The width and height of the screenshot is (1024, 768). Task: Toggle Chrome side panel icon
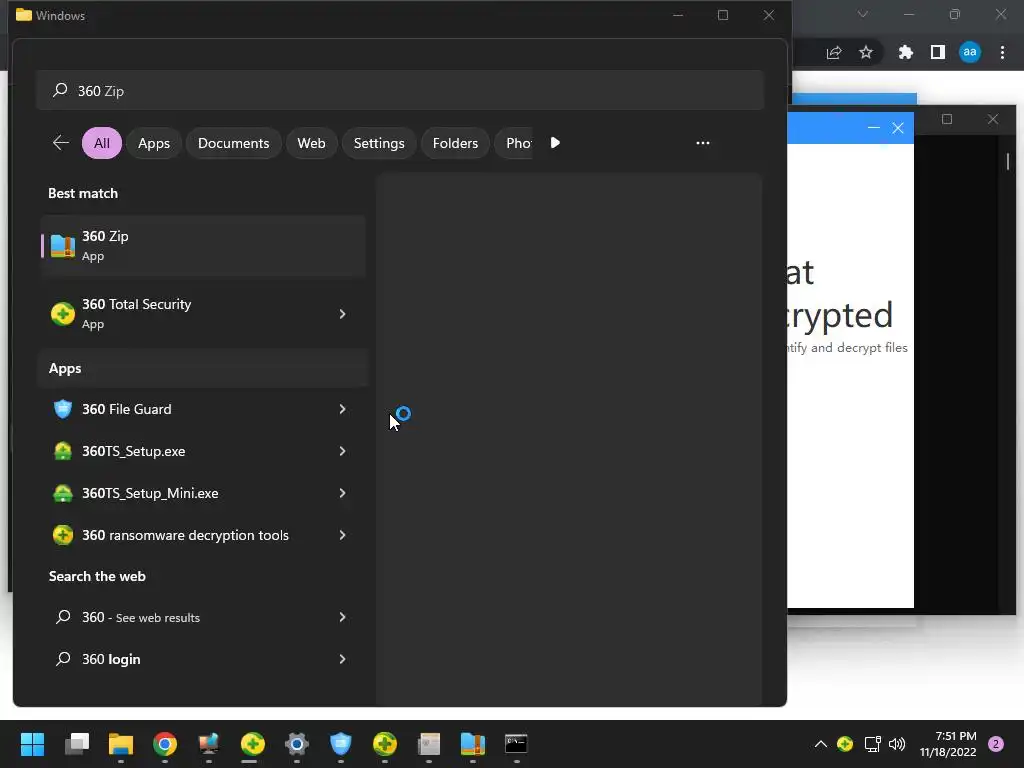(x=938, y=52)
